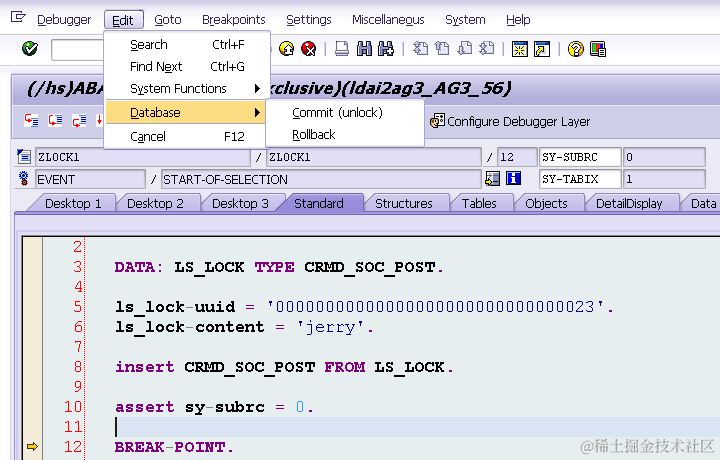Viewport: 720px width, 460px height.
Task: Click the Find binoculars icon
Action: 364,48
